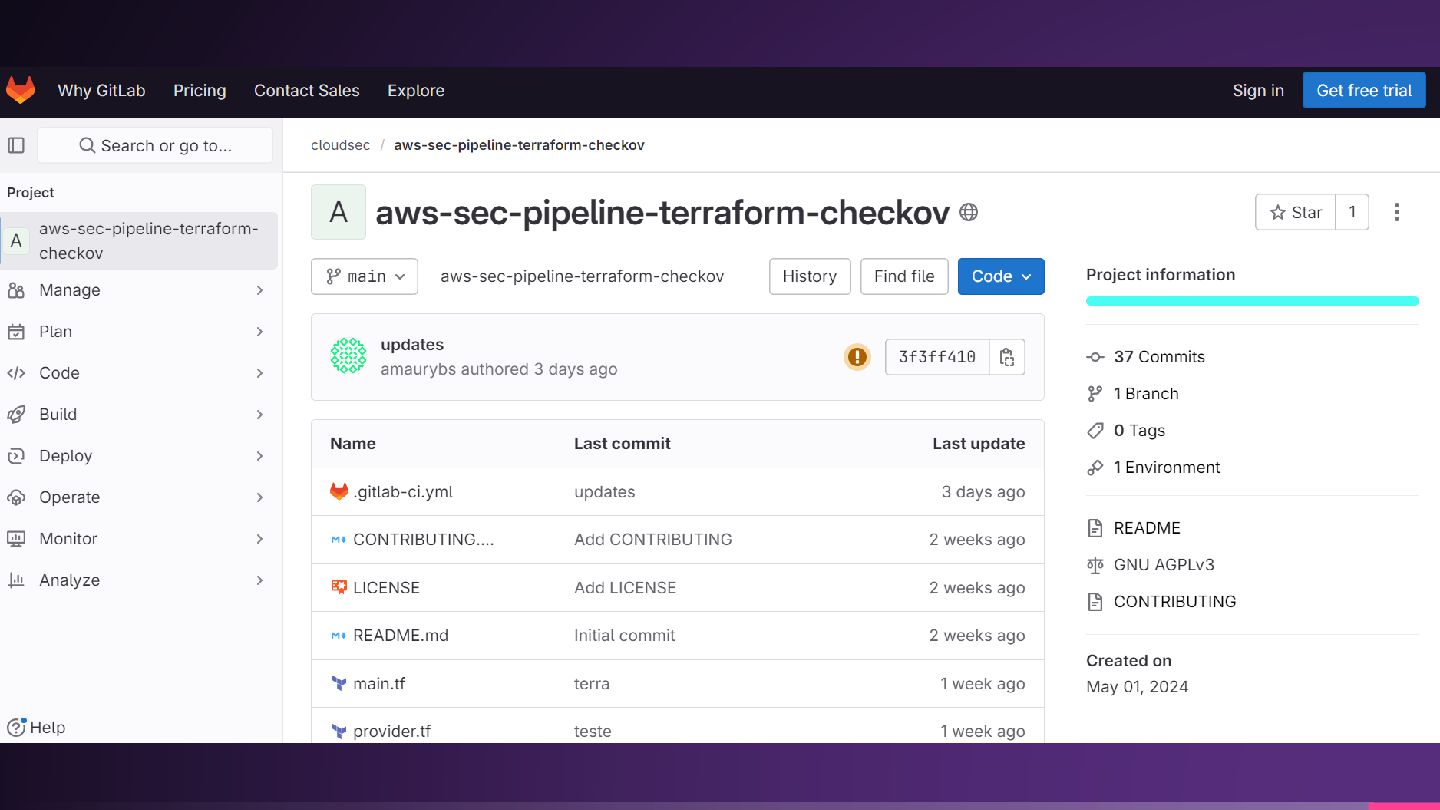Open the .gitlab-ci.yml file

403,492
